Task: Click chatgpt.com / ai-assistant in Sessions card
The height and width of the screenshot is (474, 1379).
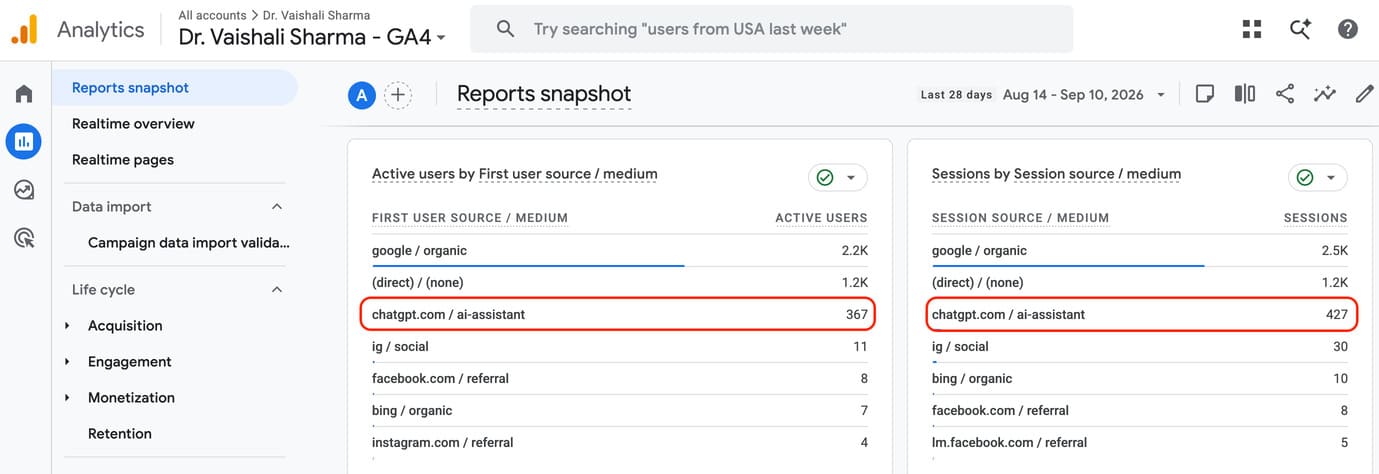Action: click(x=1008, y=314)
